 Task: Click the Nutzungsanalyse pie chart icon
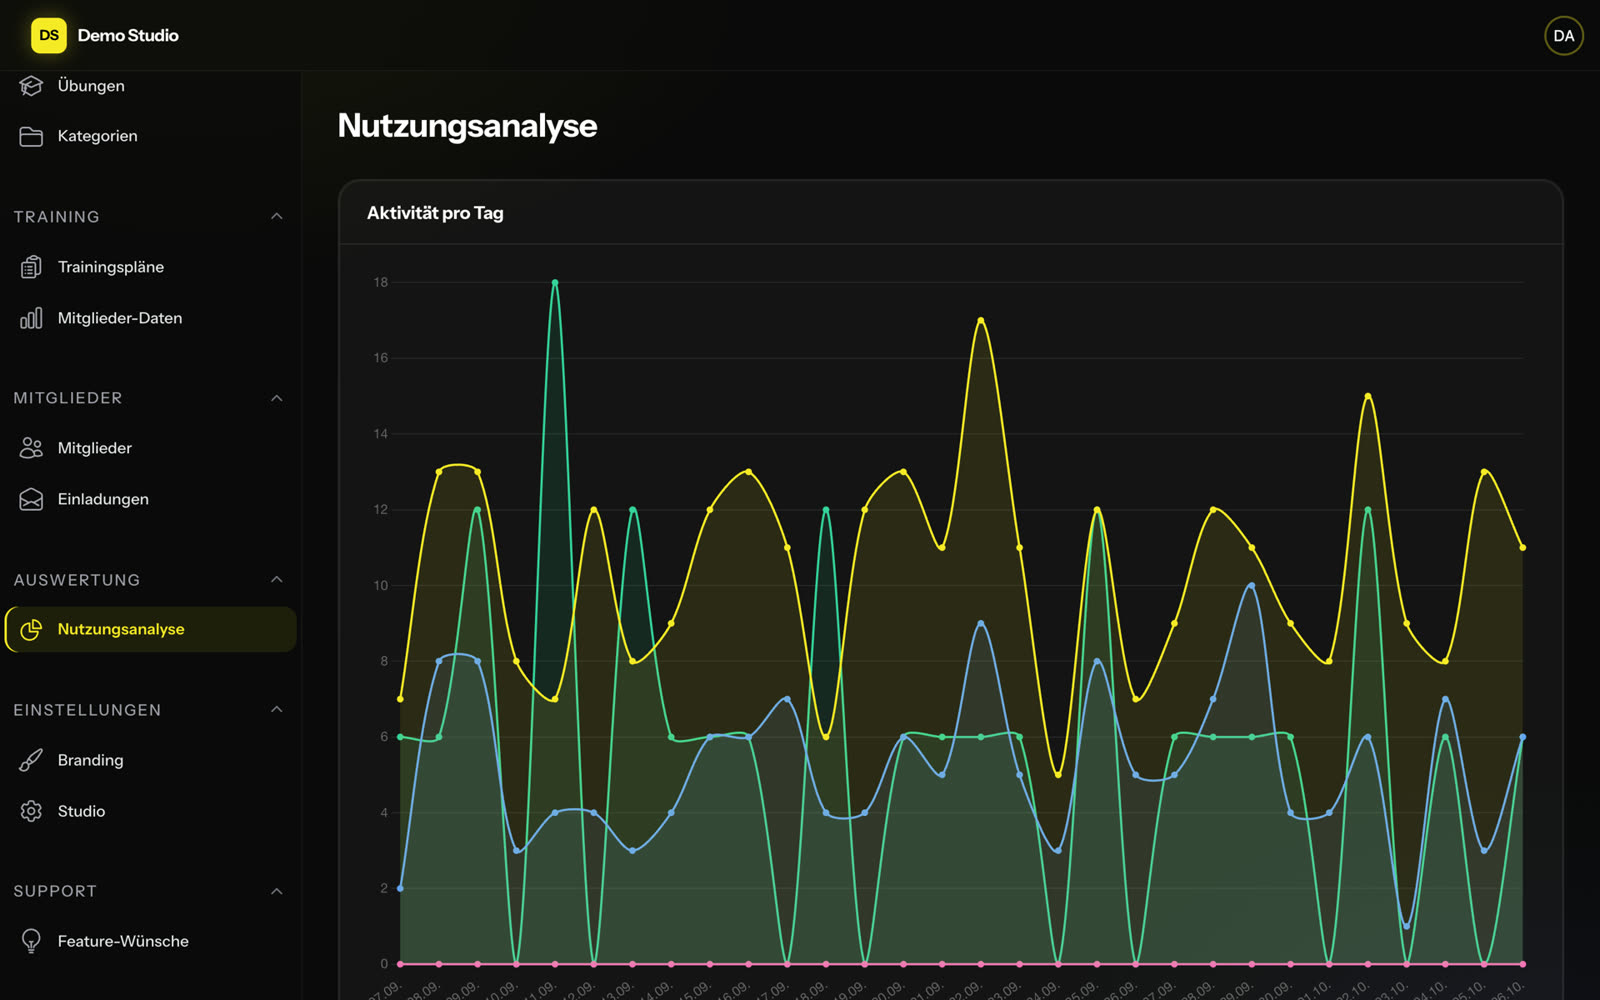click(31, 629)
